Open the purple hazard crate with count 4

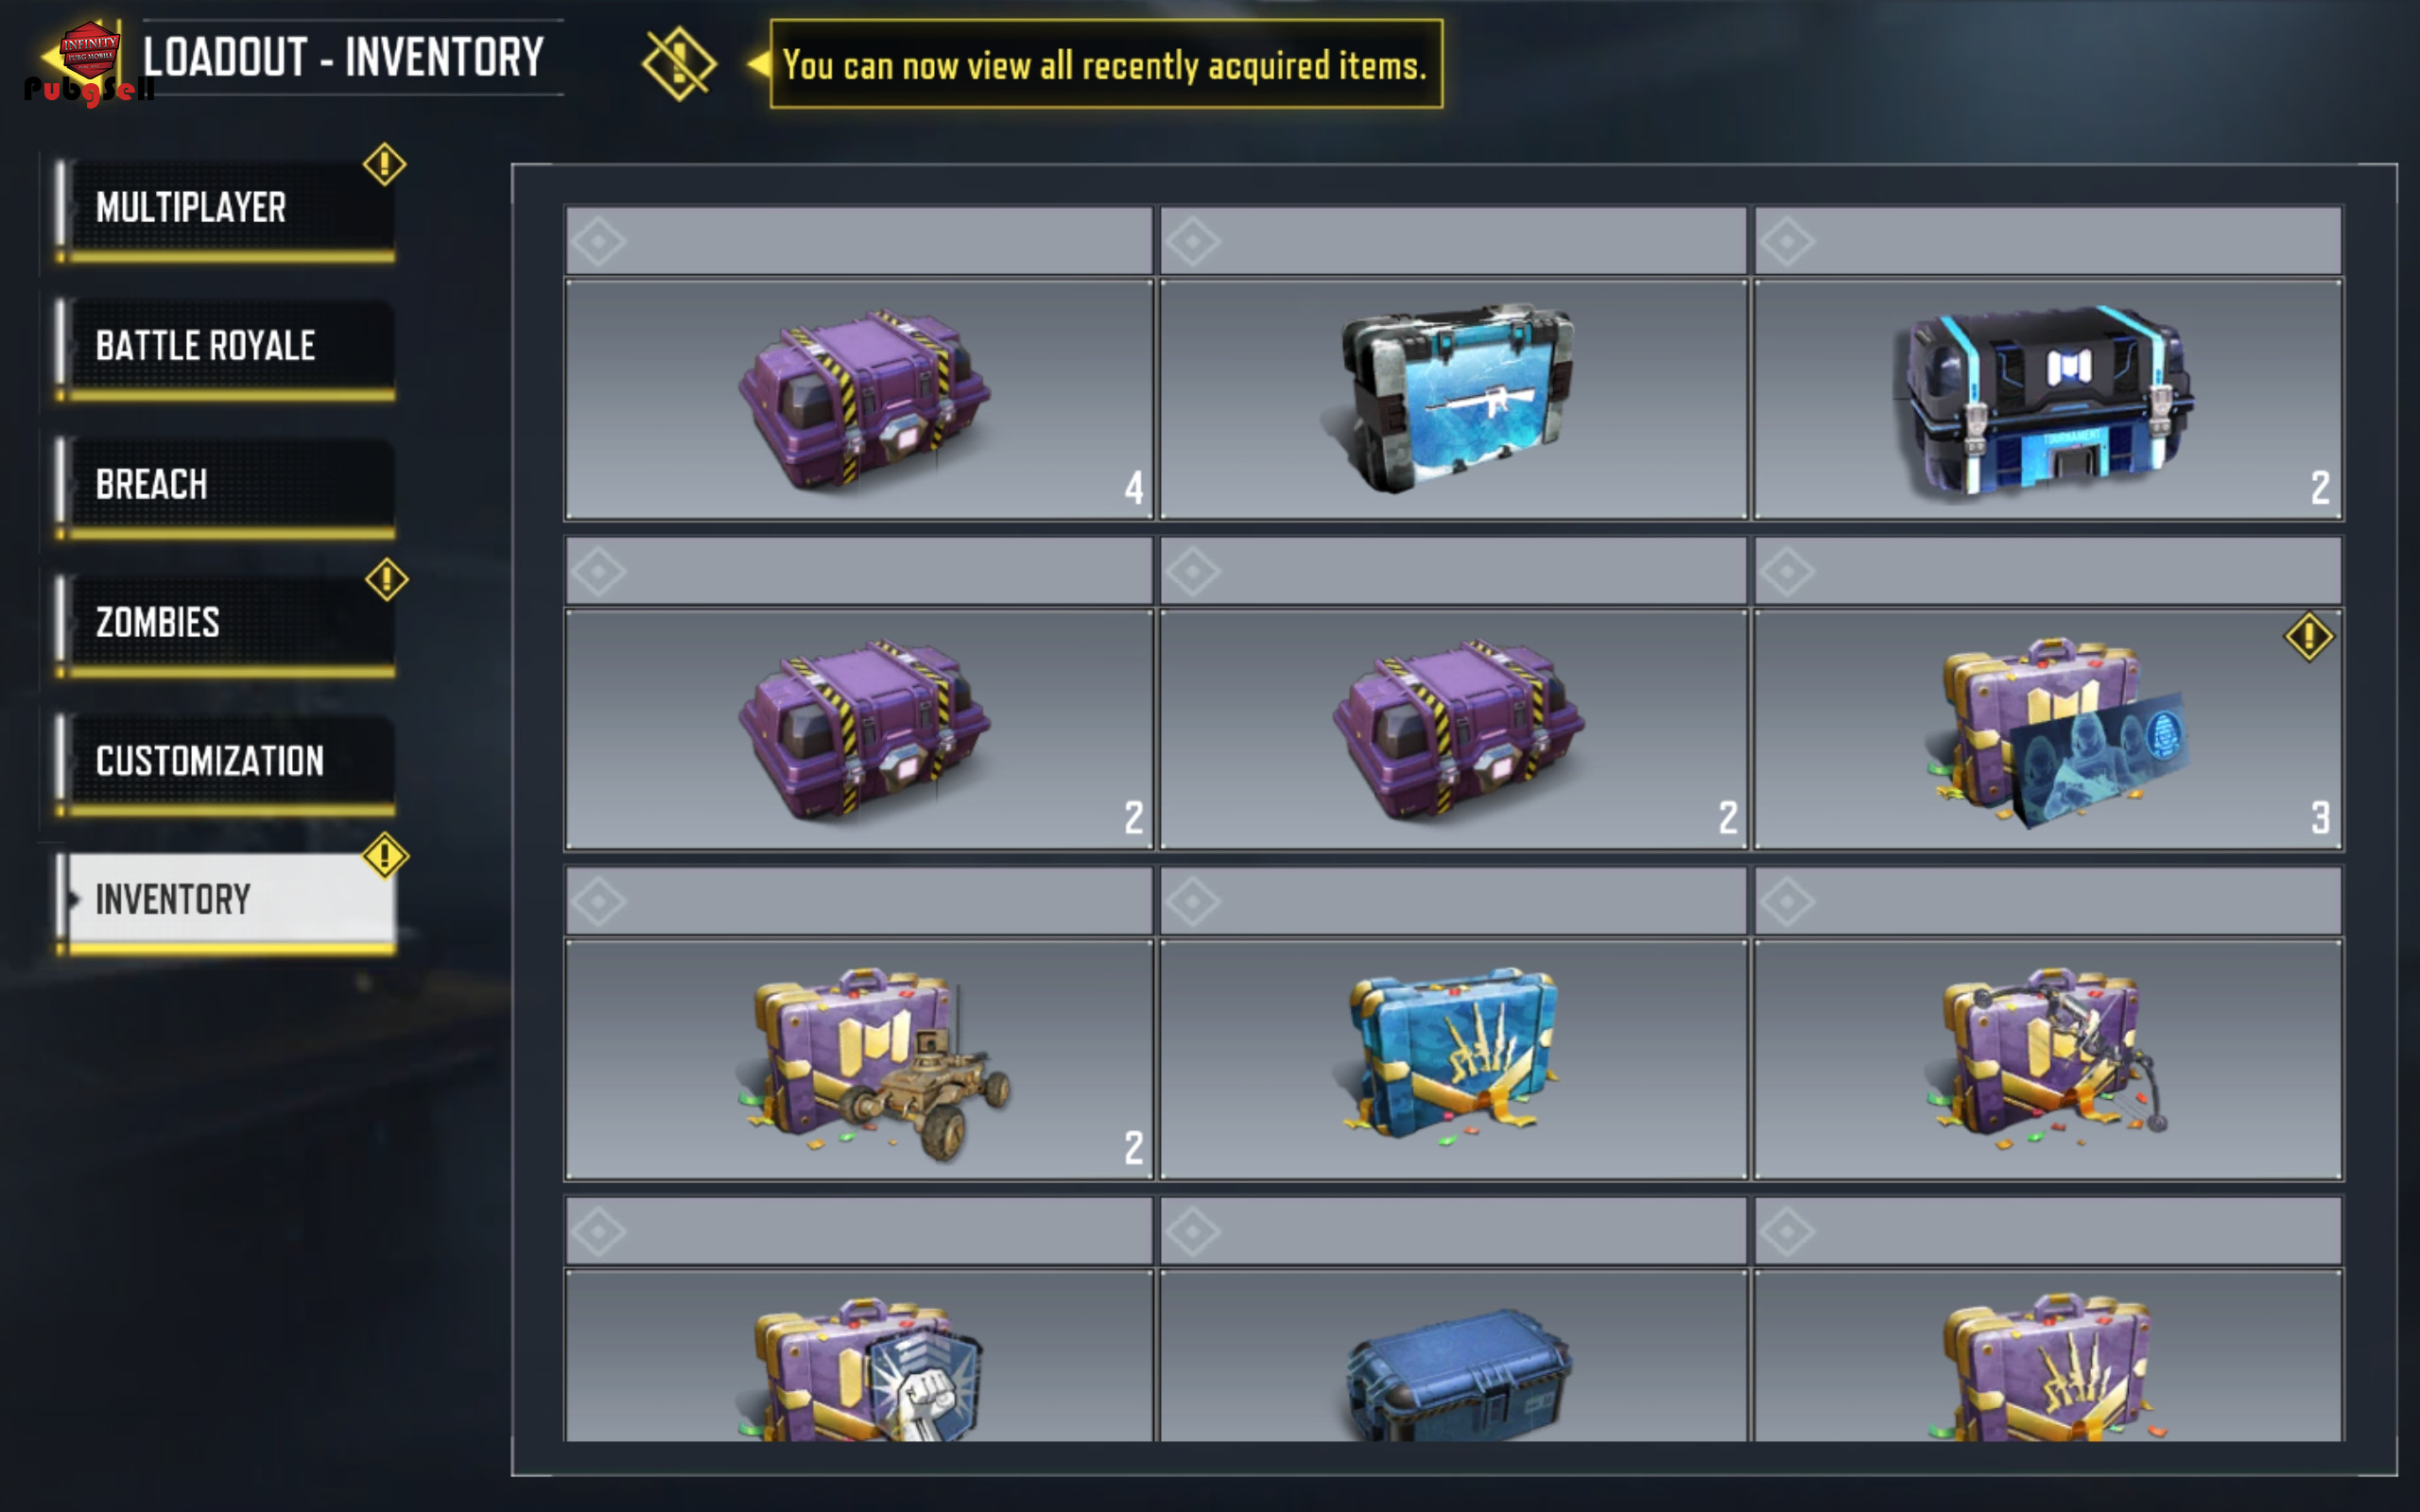coord(859,399)
